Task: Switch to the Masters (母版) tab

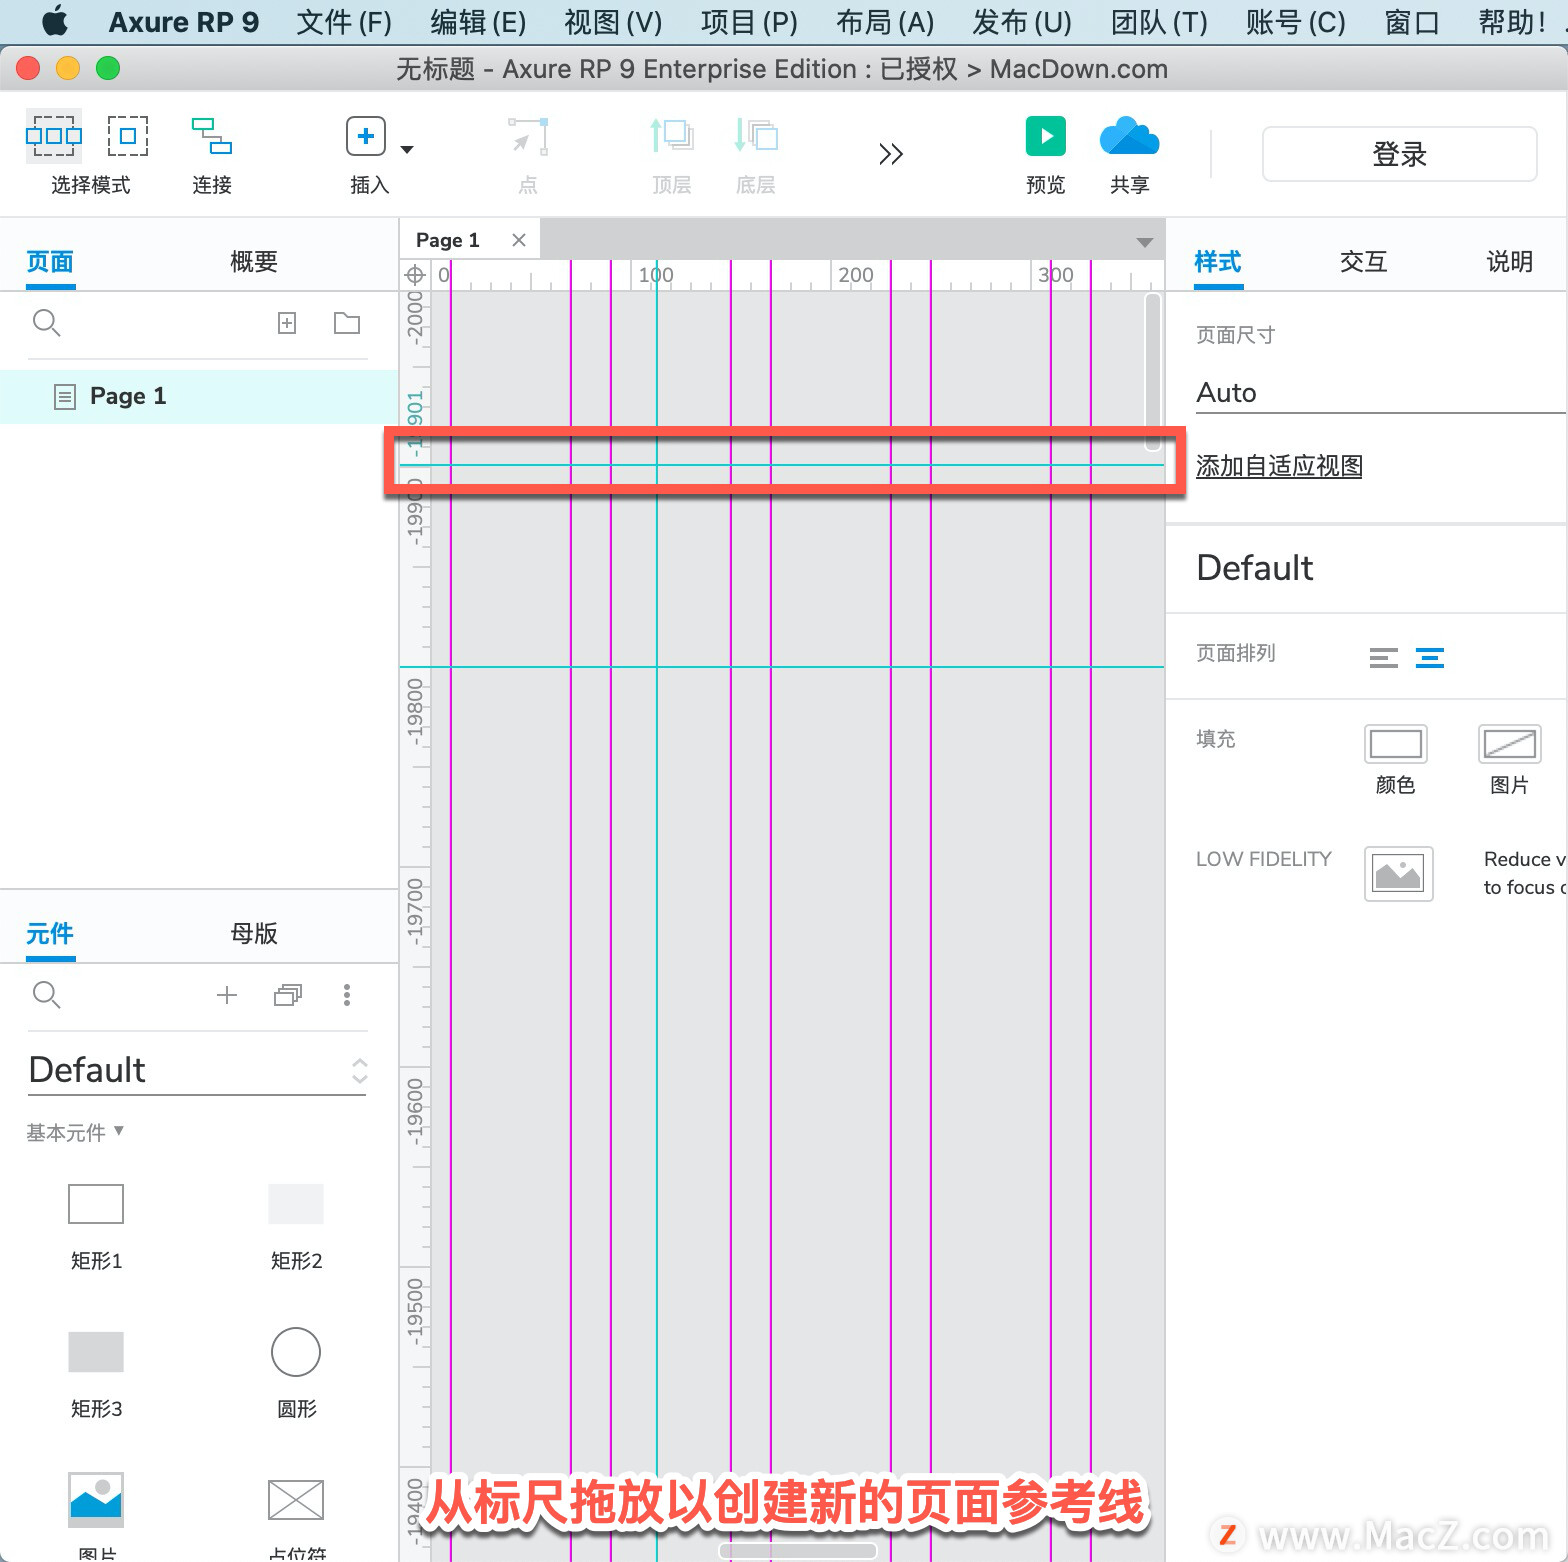Action: click(x=254, y=934)
